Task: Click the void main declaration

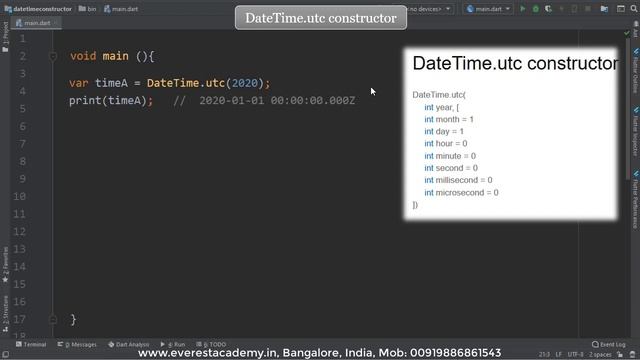Action: [112, 56]
